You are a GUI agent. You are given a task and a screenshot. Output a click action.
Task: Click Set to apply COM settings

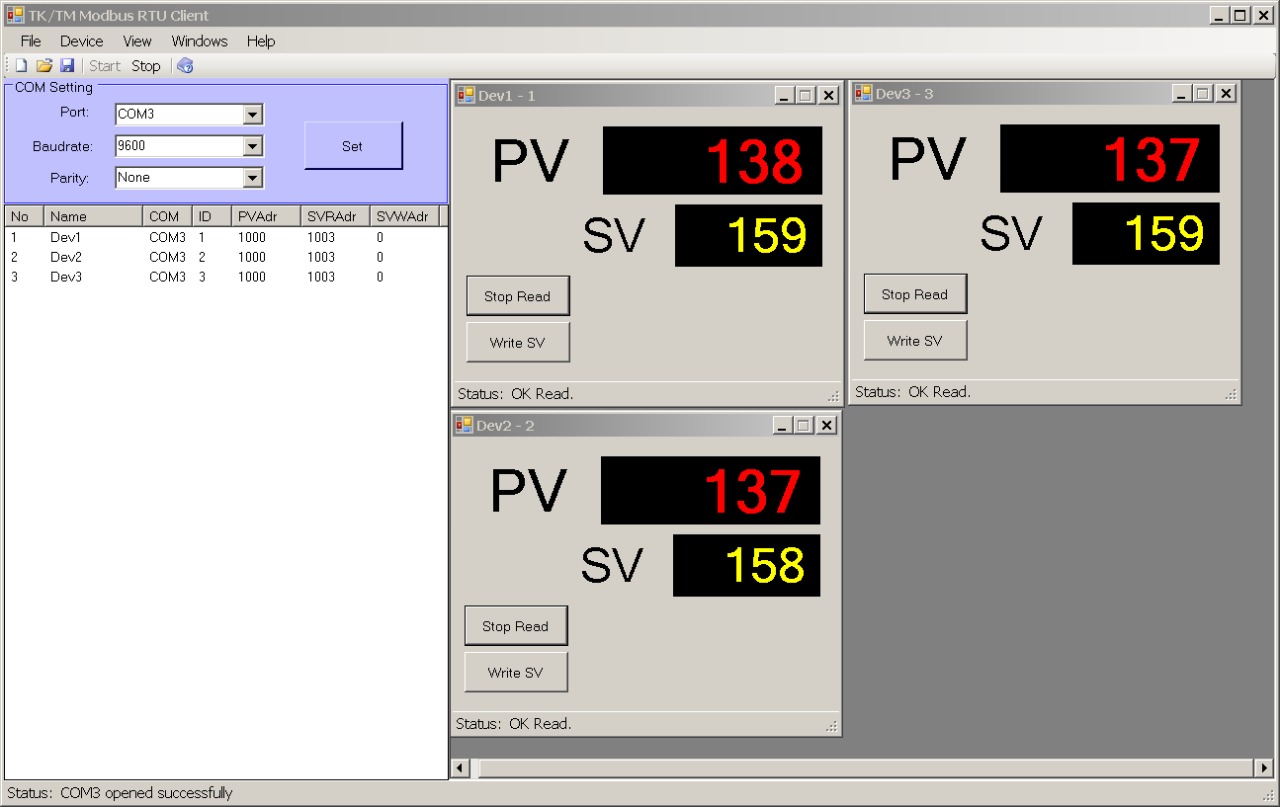pyautogui.click(x=352, y=145)
